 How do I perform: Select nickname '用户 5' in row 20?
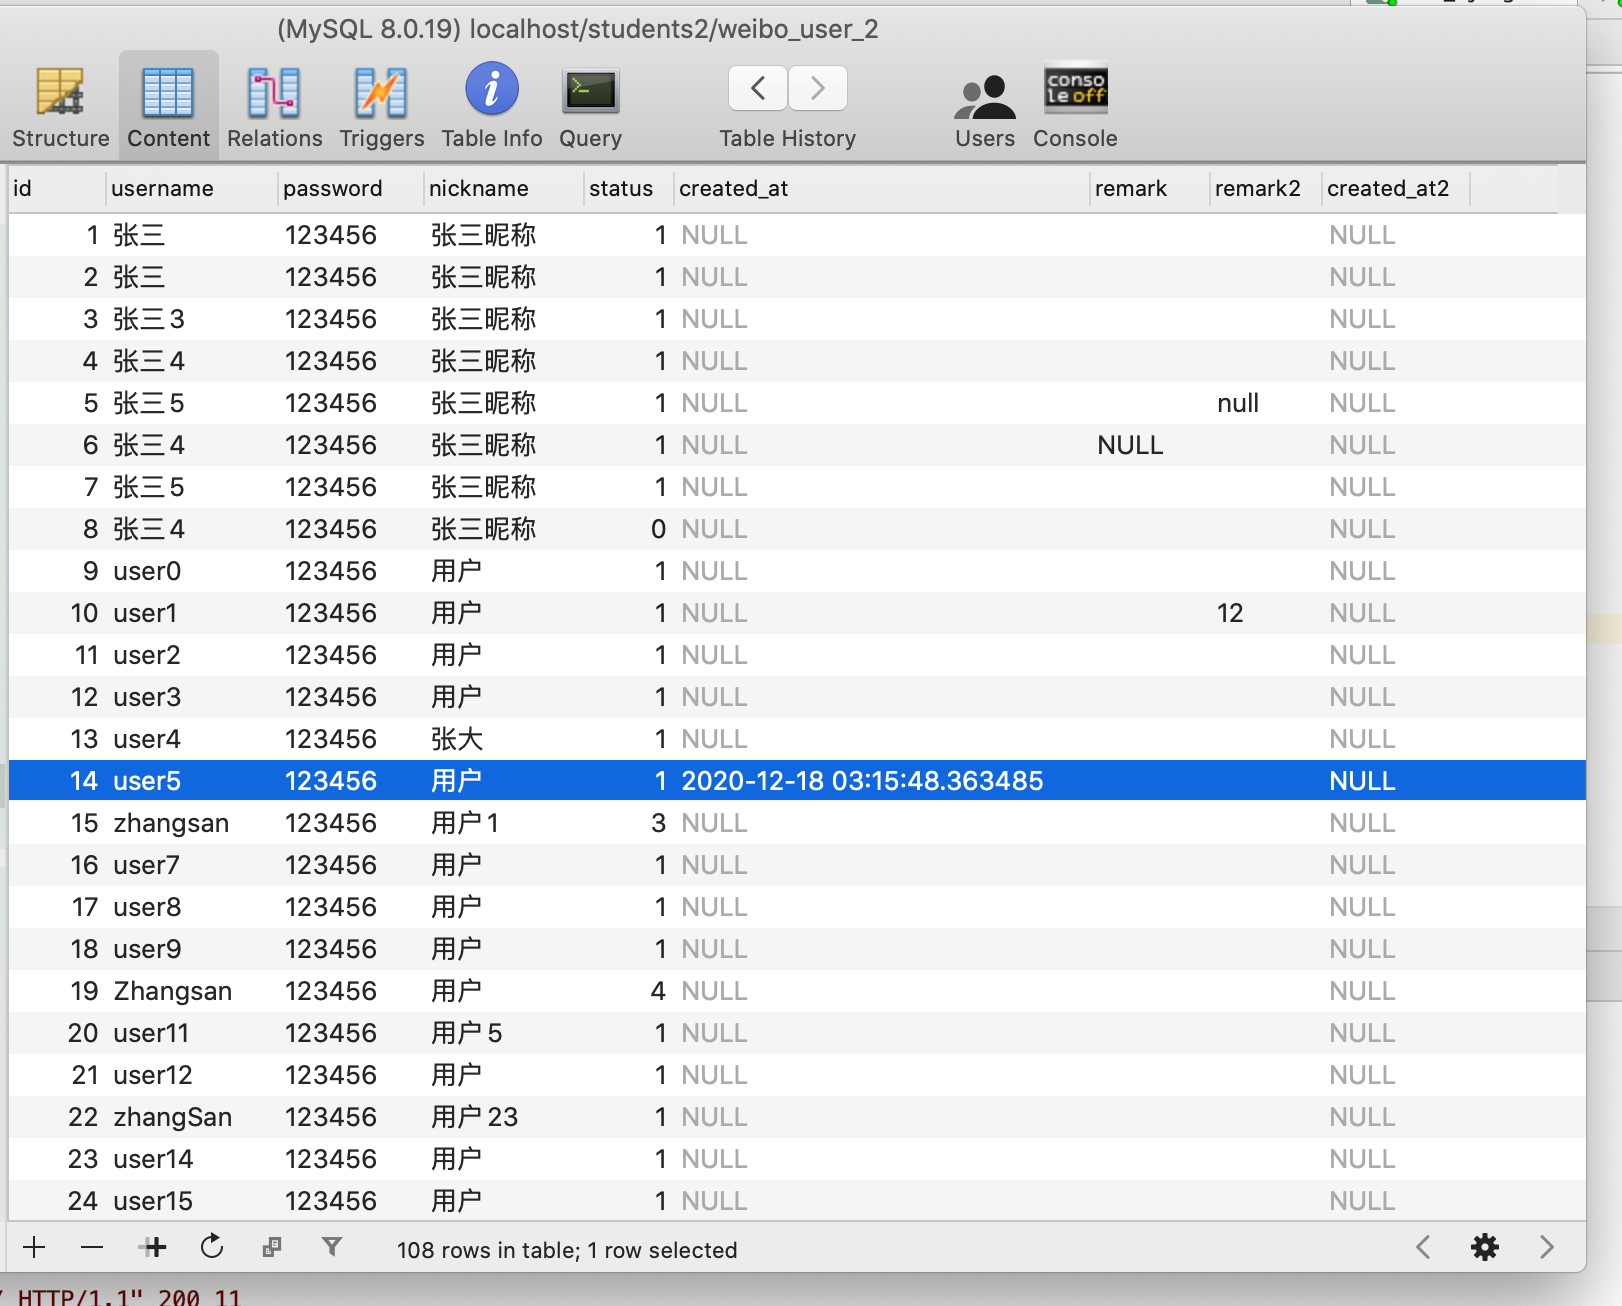click(466, 1033)
